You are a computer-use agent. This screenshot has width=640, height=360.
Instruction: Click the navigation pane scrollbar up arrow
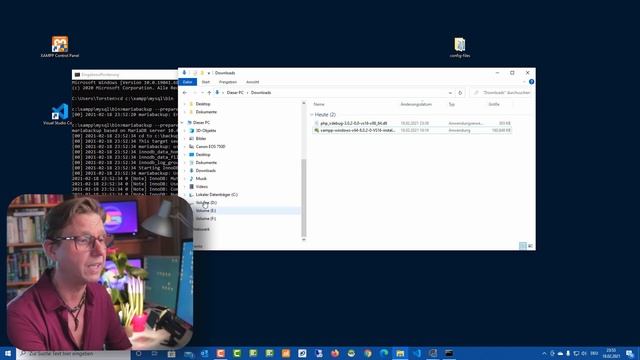click(303, 104)
